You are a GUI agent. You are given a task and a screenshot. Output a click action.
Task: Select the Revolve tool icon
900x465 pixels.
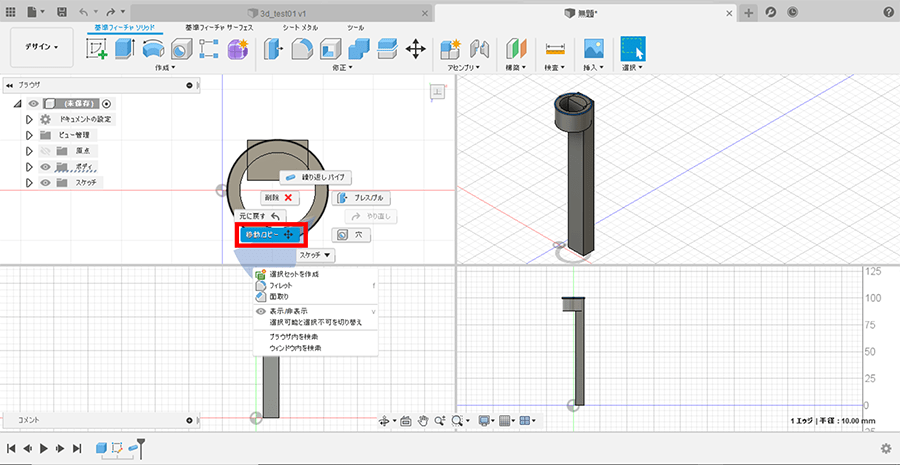[x=153, y=48]
